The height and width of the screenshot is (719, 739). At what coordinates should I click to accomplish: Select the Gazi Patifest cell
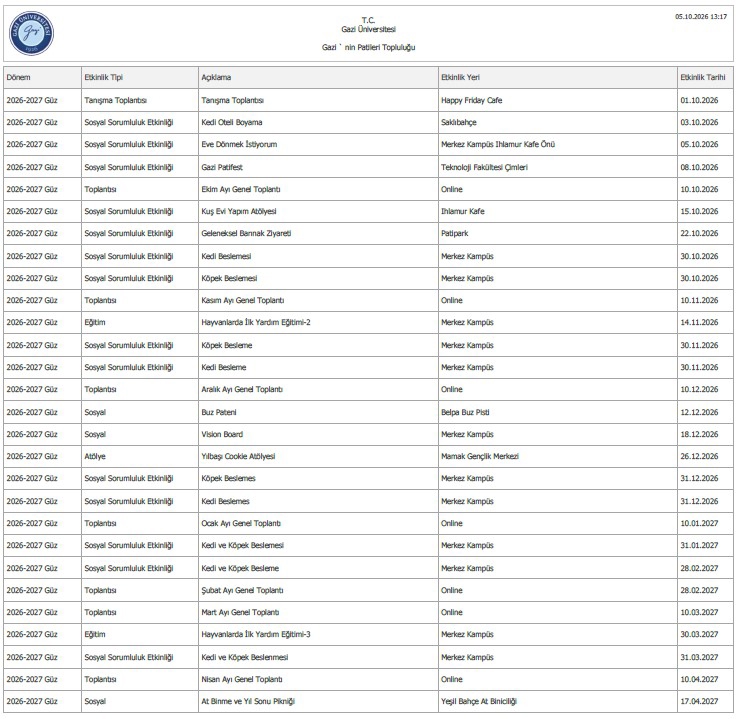tap(318, 167)
